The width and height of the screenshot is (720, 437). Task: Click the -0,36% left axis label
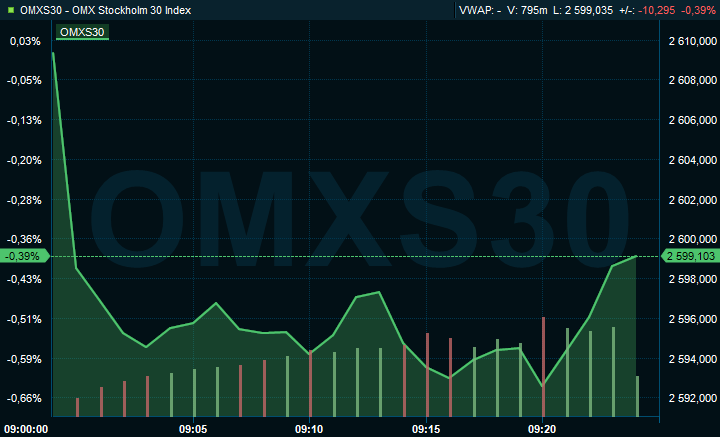tap(24, 239)
